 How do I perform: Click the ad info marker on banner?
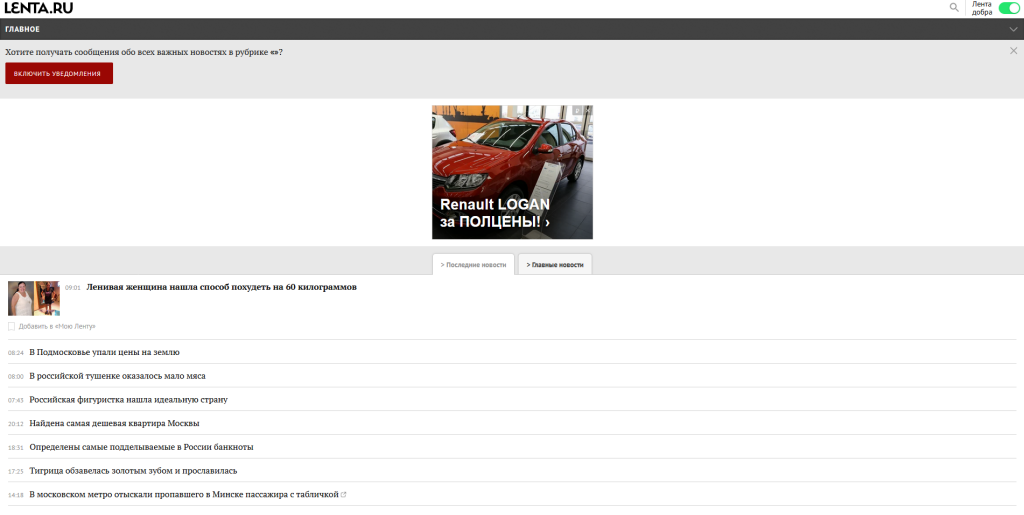tap(577, 111)
